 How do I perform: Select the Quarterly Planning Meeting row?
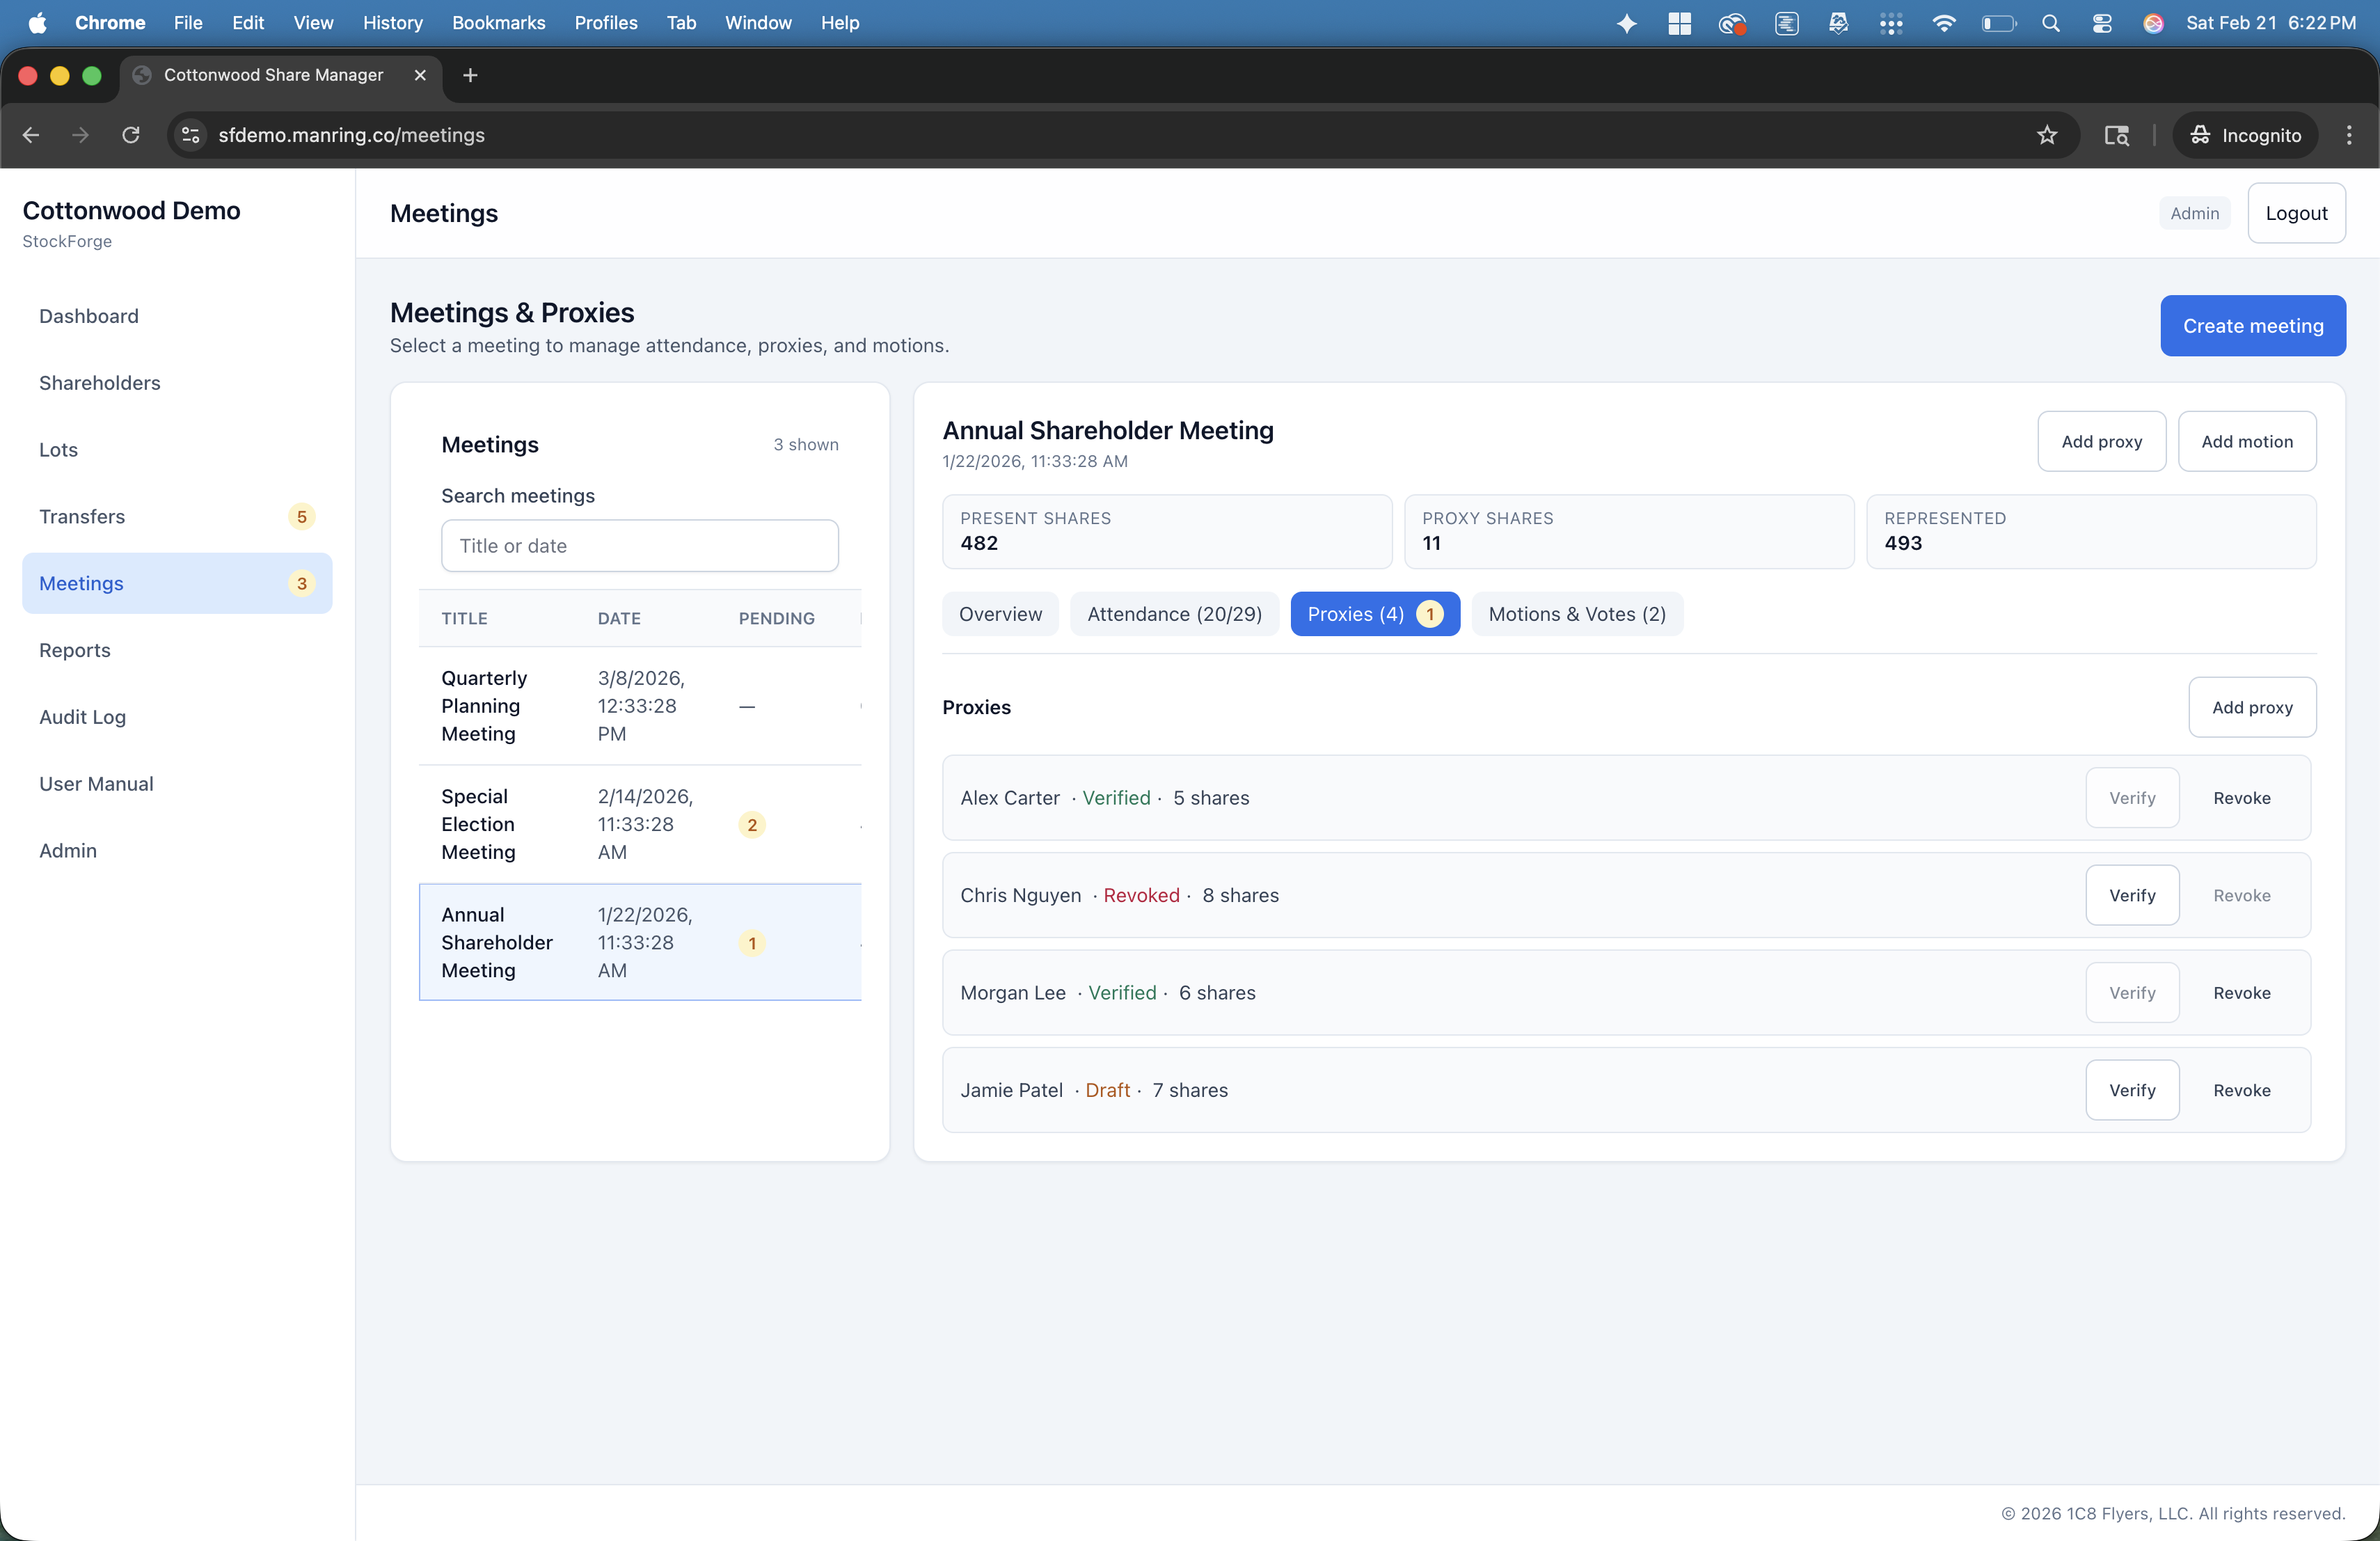point(639,706)
